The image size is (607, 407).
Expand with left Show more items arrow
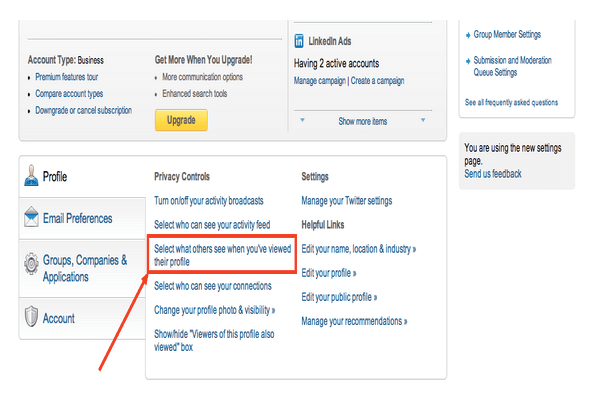(302, 120)
